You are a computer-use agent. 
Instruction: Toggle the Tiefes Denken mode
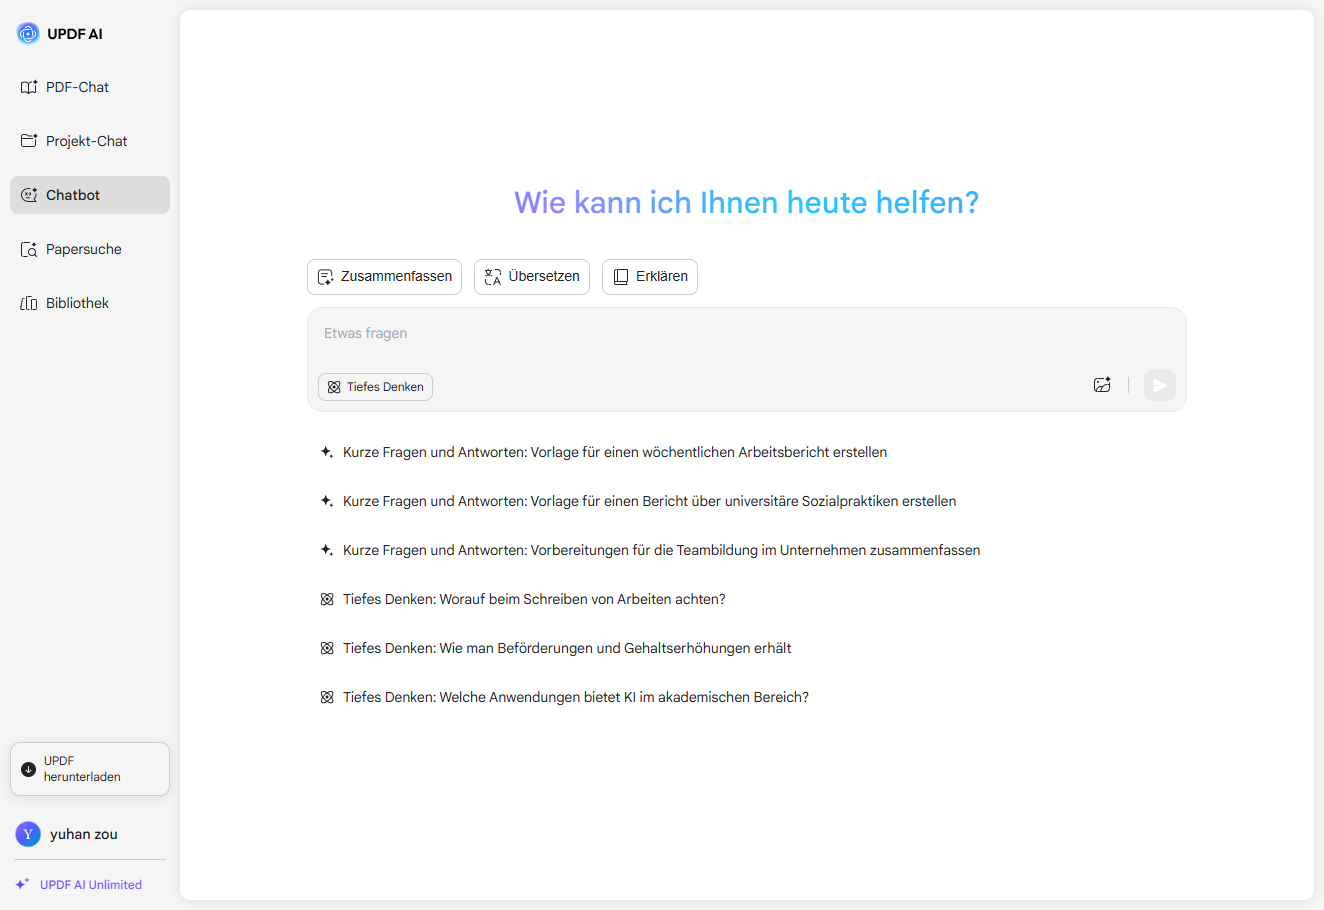pyautogui.click(x=375, y=387)
